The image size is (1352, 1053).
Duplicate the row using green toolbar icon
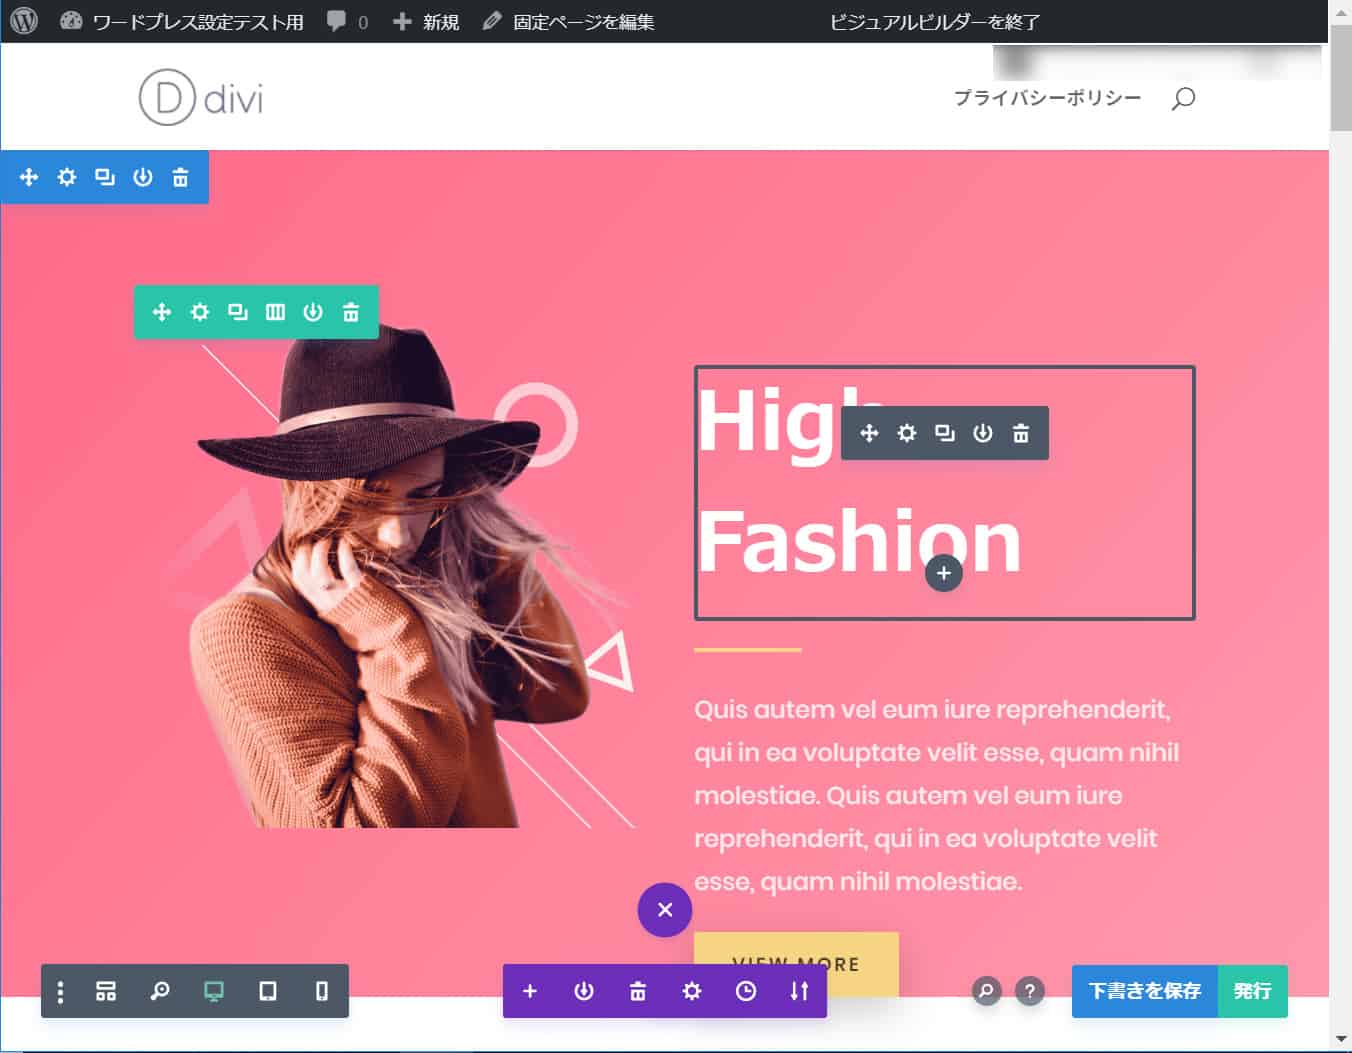coord(238,312)
